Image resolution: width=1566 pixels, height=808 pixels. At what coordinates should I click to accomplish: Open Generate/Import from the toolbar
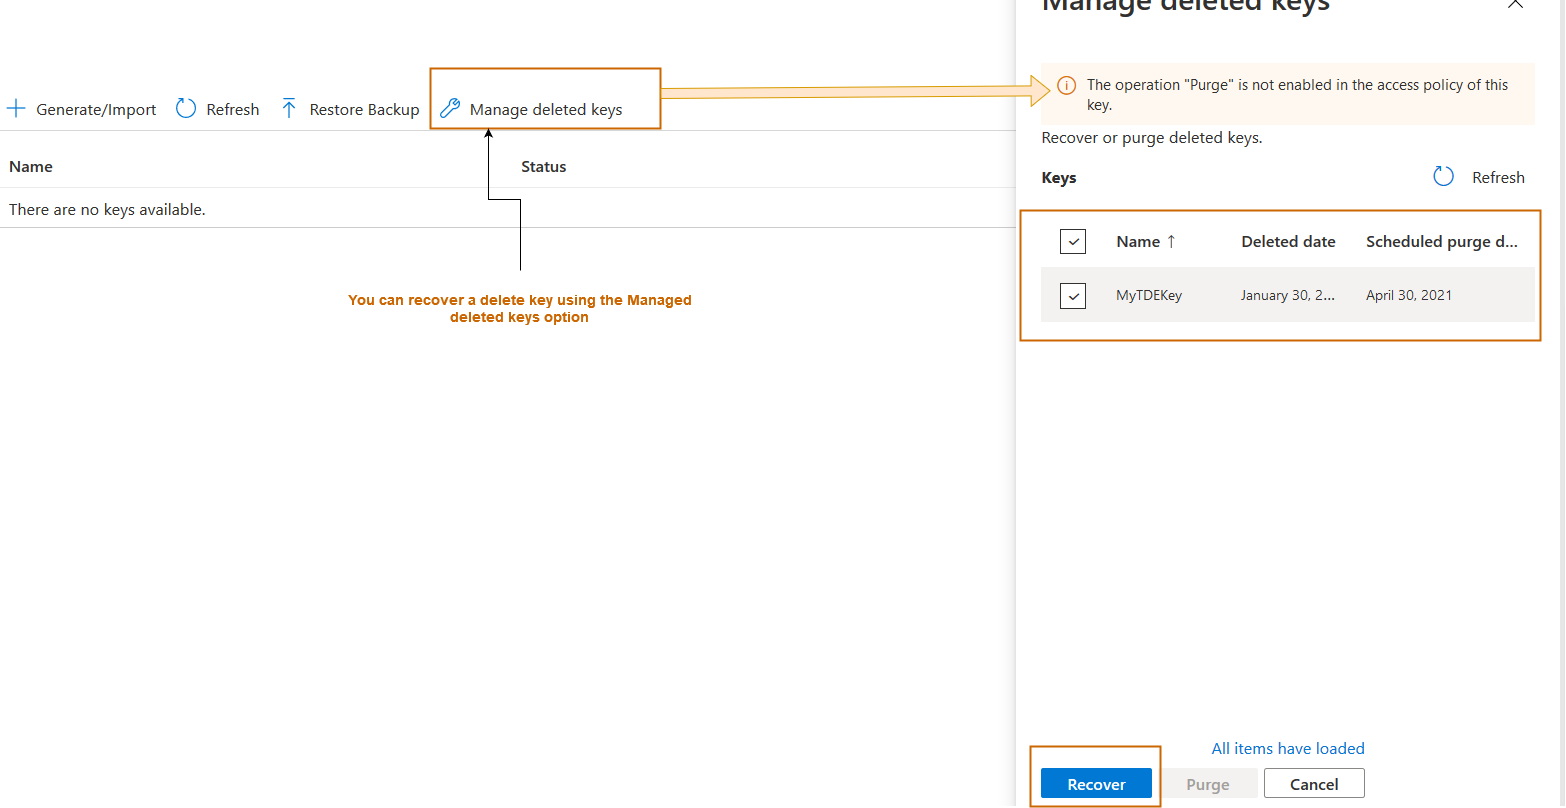click(x=96, y=109)
